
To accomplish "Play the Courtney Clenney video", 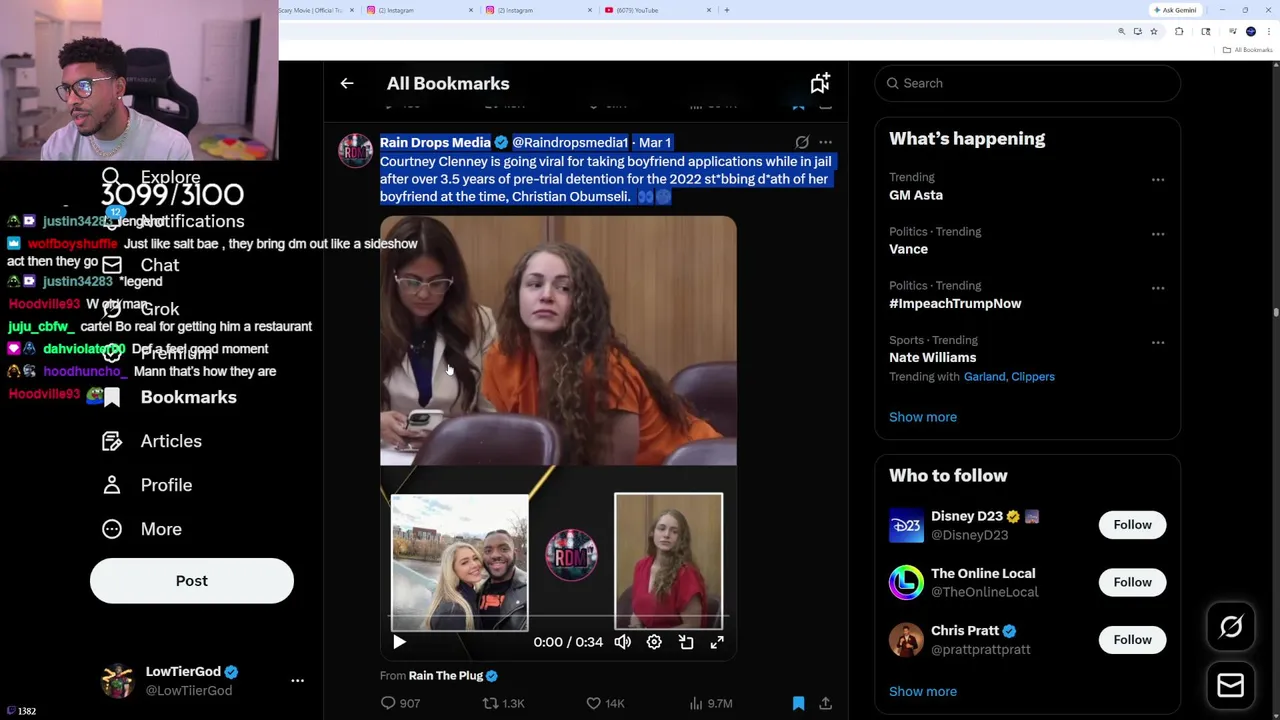I will (x=399, y=642).
